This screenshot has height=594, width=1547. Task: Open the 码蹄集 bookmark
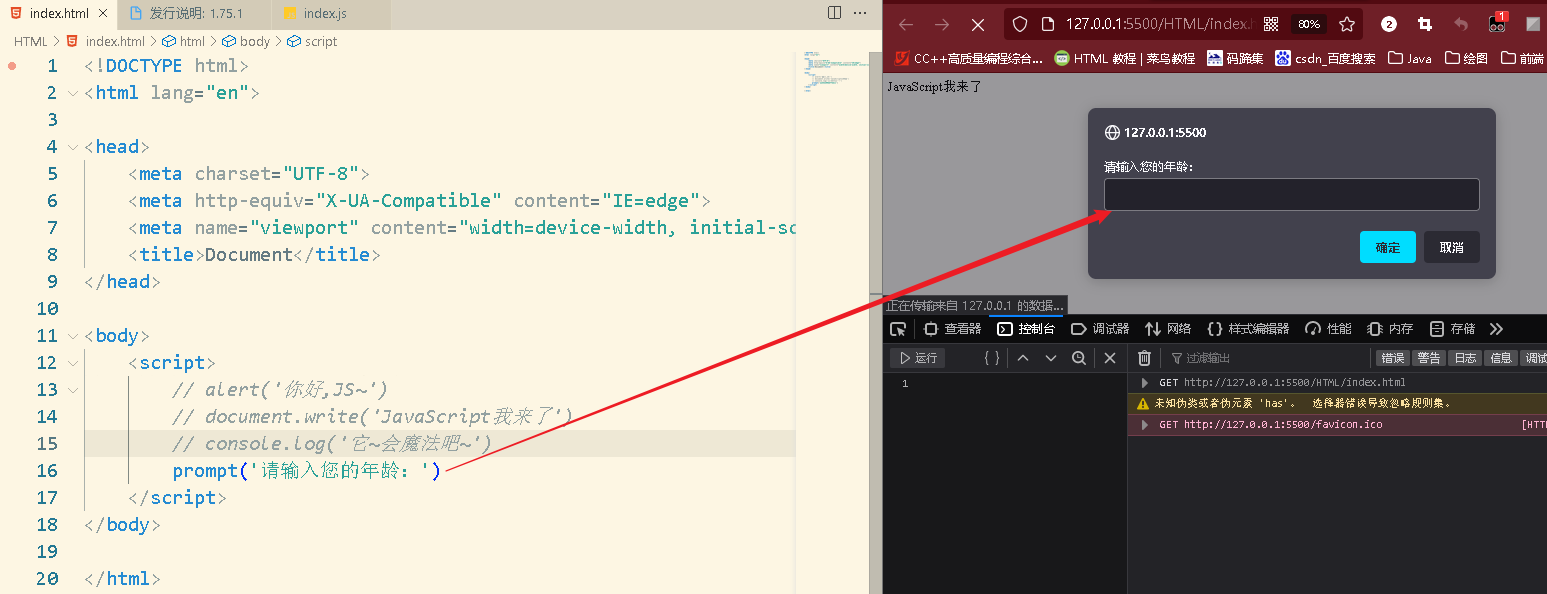1235,58
